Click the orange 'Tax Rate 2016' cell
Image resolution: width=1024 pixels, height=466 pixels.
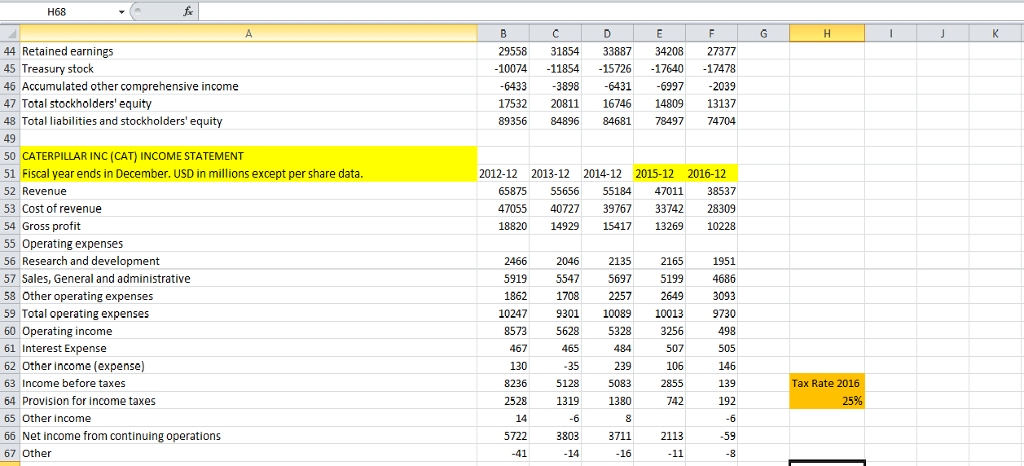coord(827,383)
